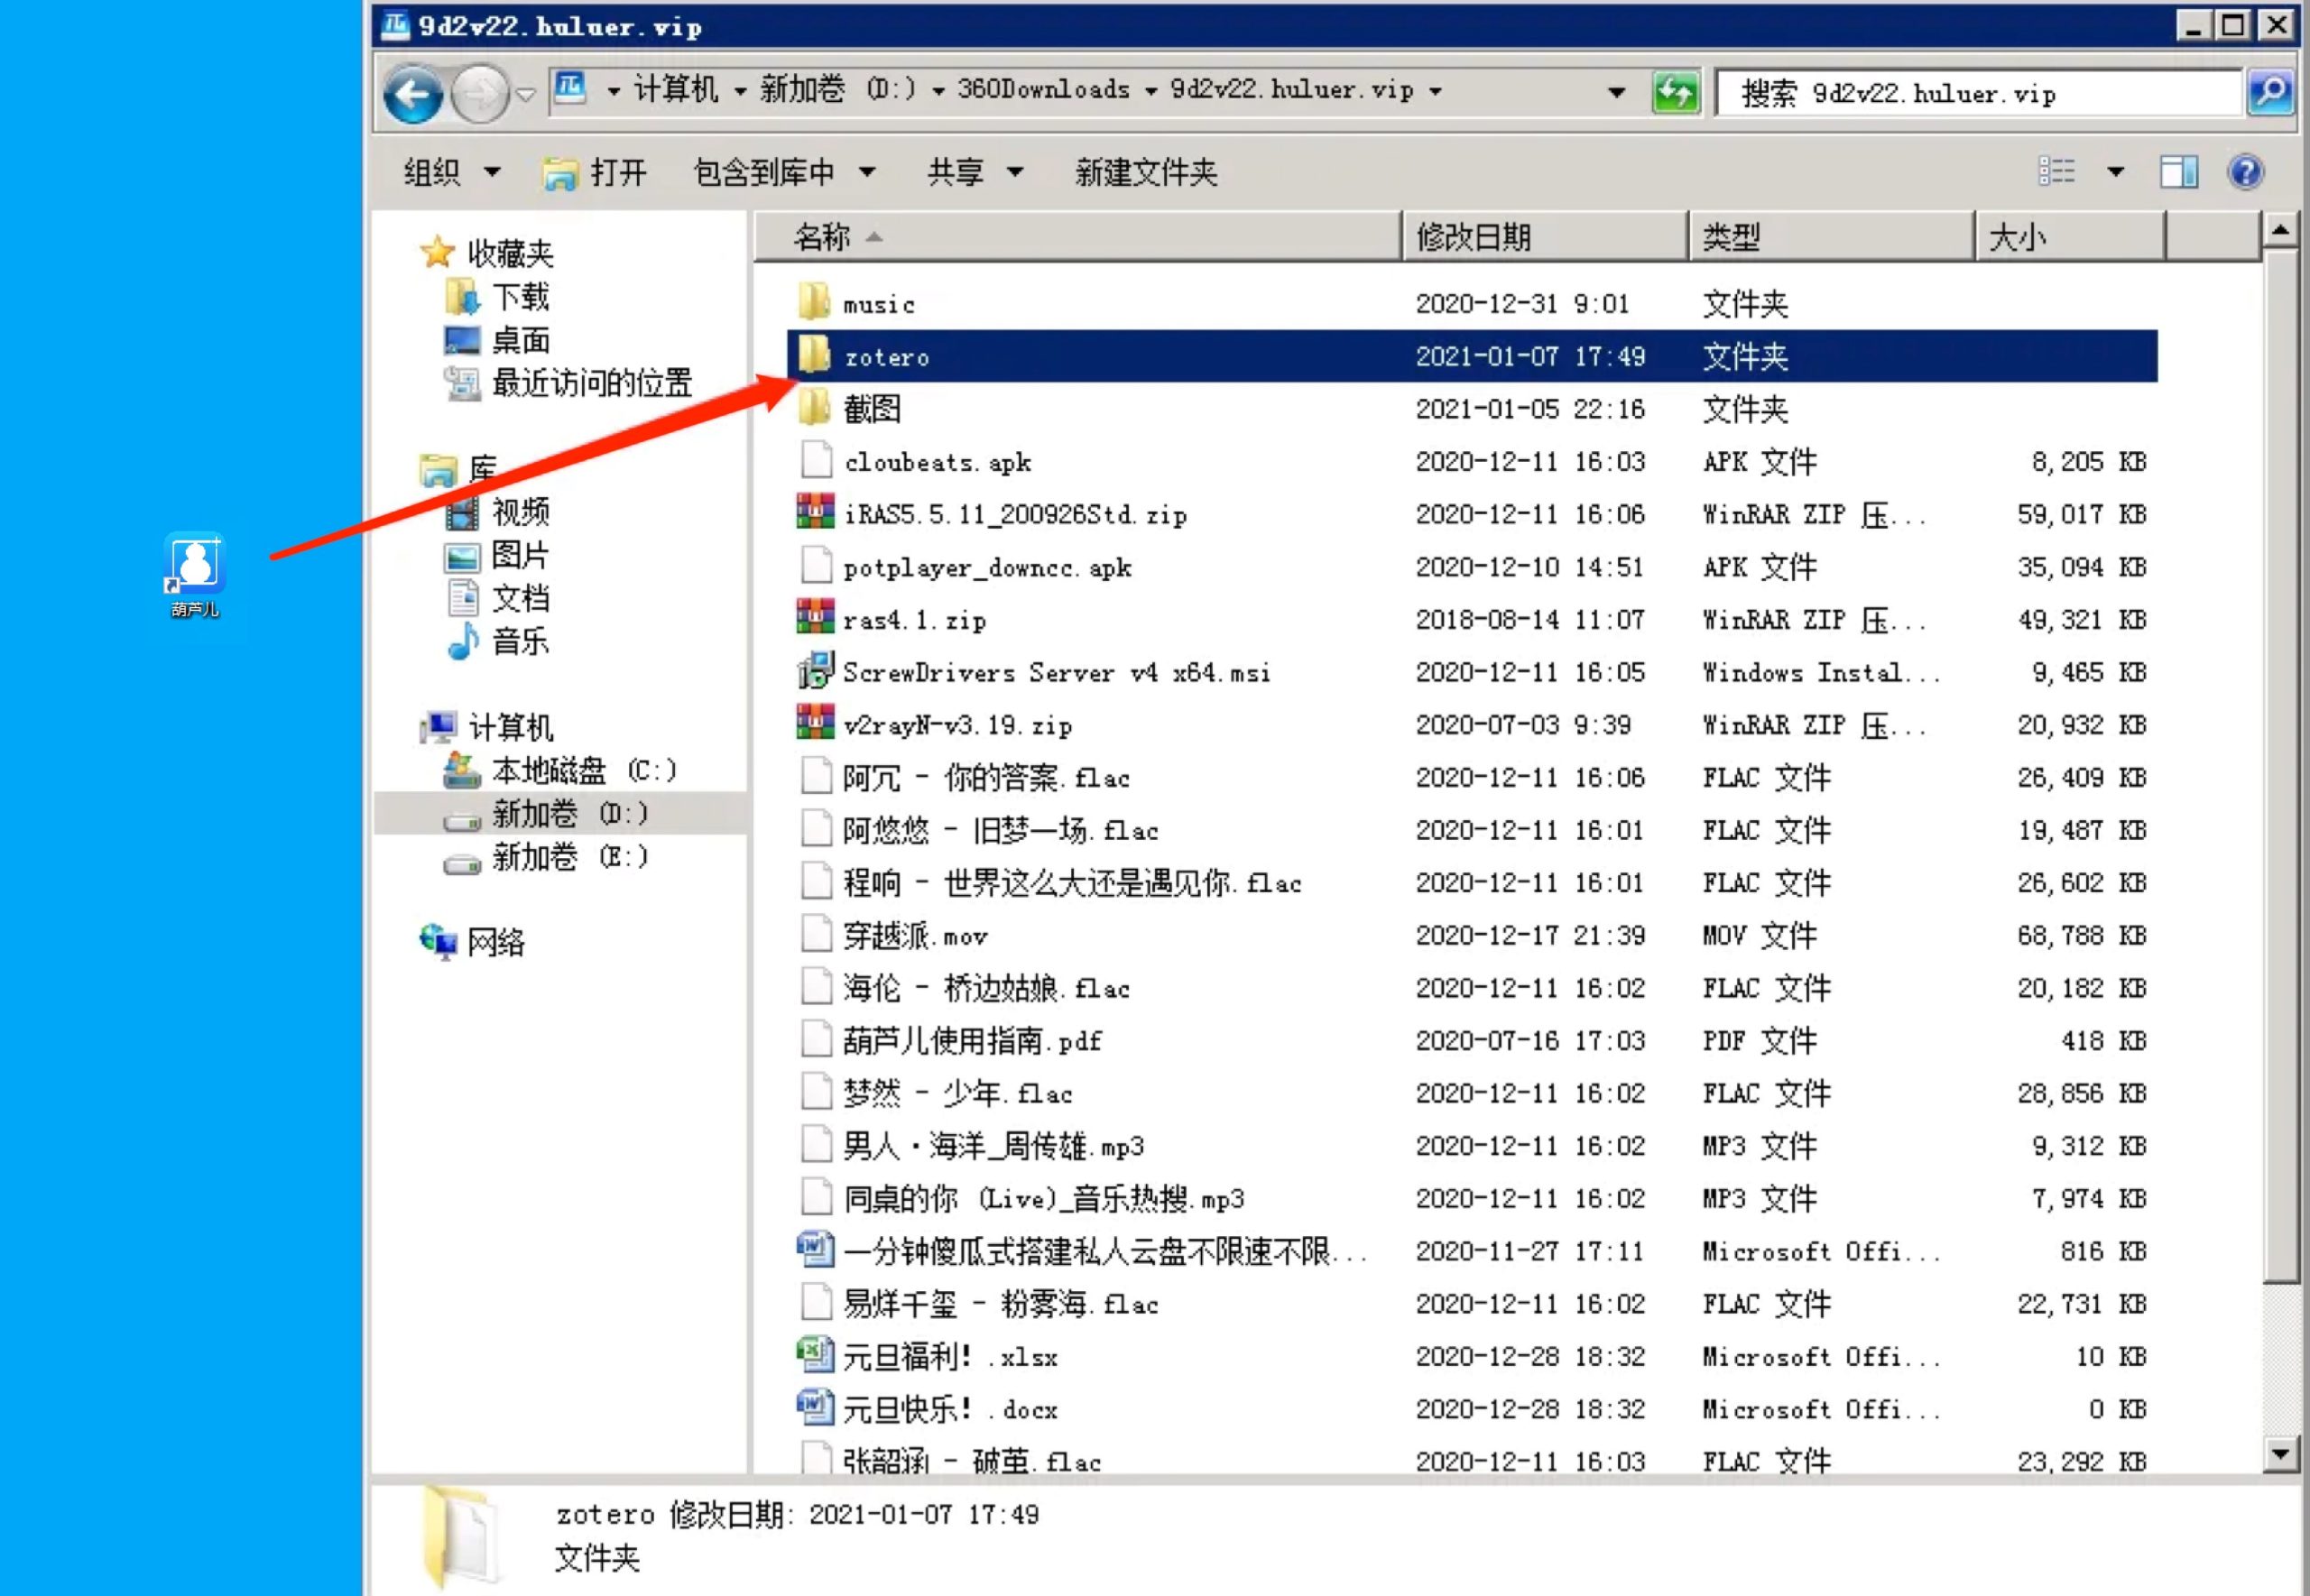
Task: Select the music folder icon
Action: [814, 301]
